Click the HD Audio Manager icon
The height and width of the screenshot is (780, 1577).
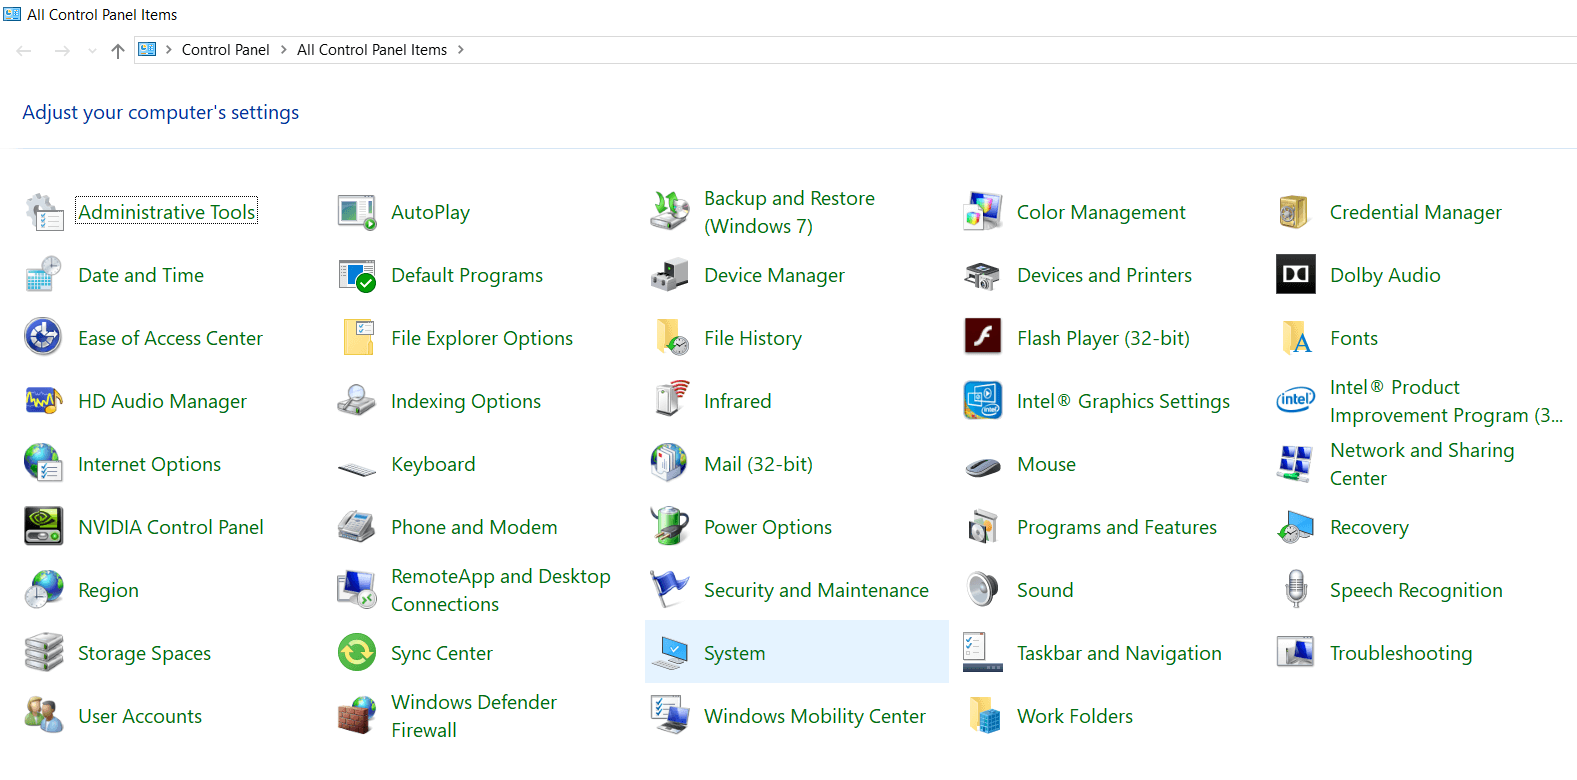coord(43,401)
